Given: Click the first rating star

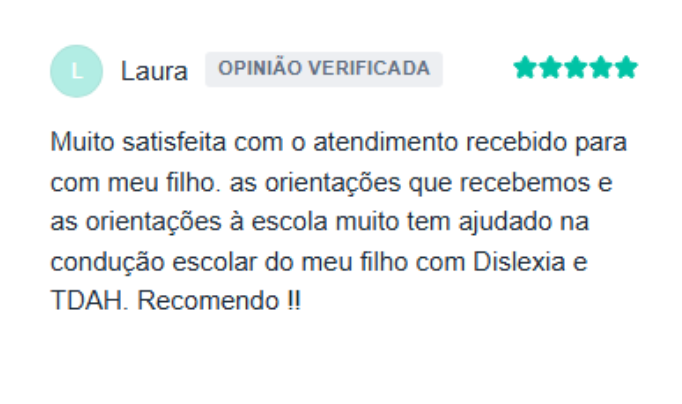Looking at the screenshot, I should tap(525, 67).
